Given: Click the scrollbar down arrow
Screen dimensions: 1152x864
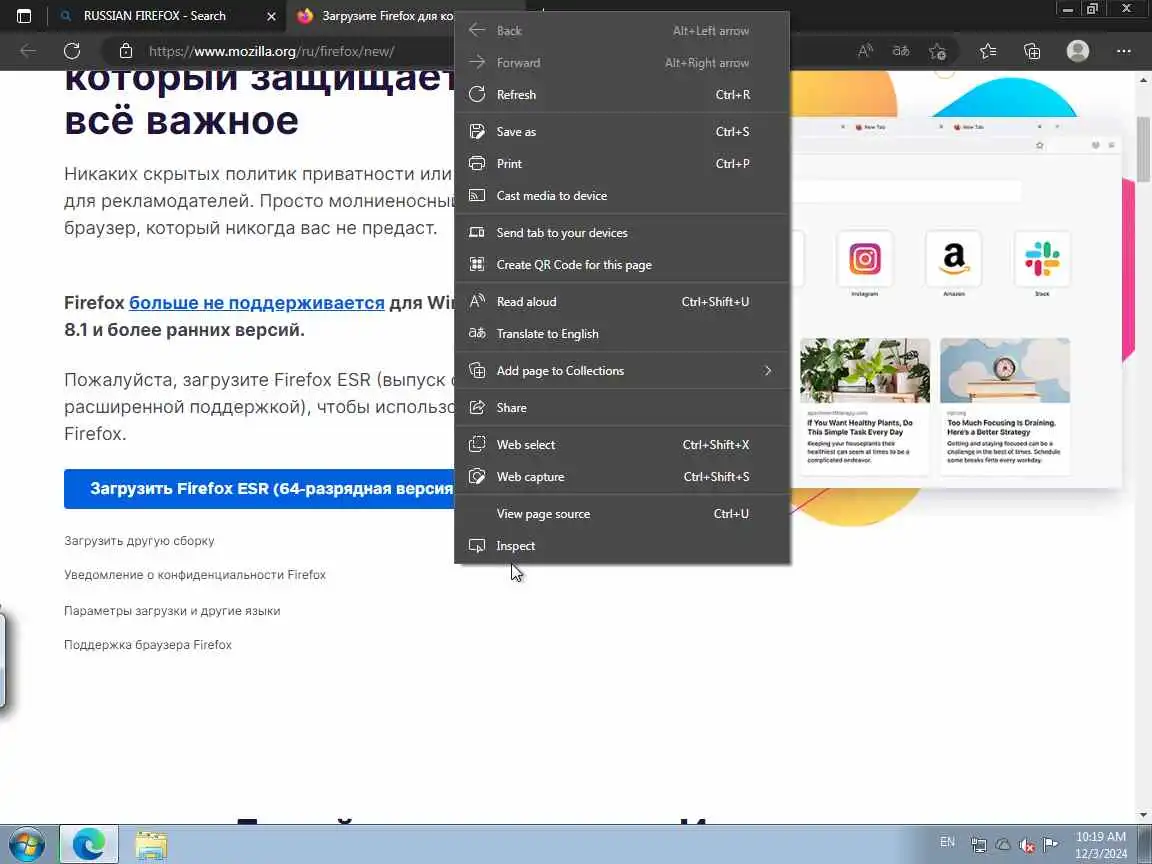Looking at the screenshot, I should (x=1144, y=816).
